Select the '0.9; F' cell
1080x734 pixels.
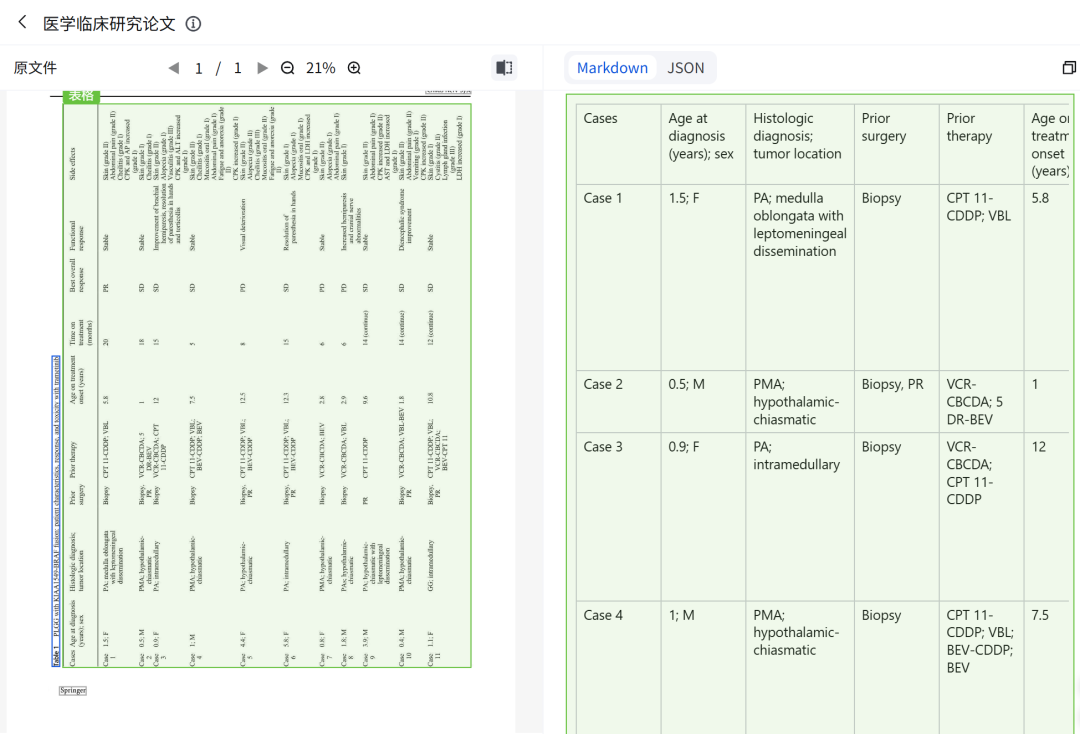point(703,517)
